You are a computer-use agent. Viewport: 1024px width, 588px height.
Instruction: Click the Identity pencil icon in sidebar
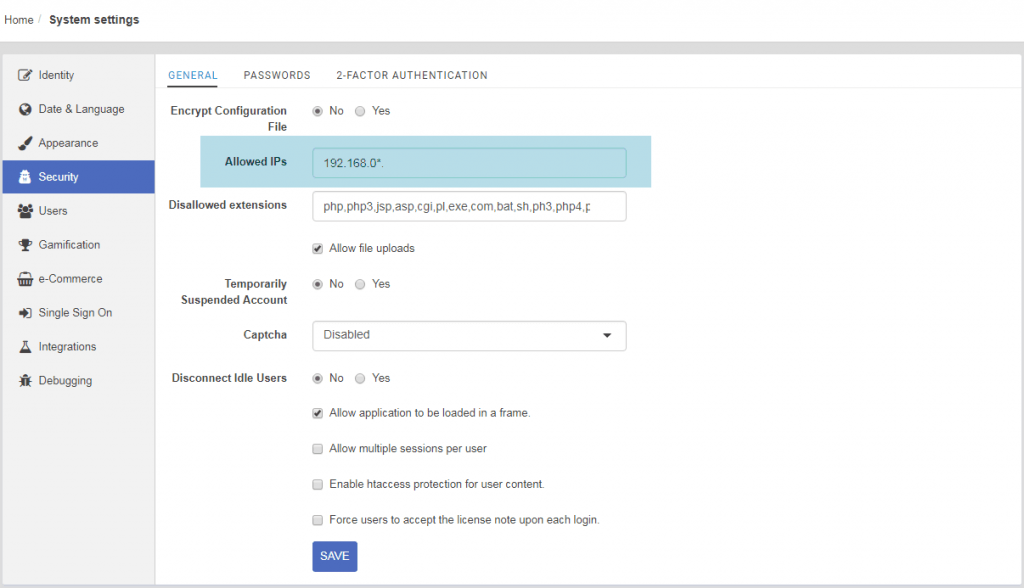pyautogui.click(x=26, y=75)
